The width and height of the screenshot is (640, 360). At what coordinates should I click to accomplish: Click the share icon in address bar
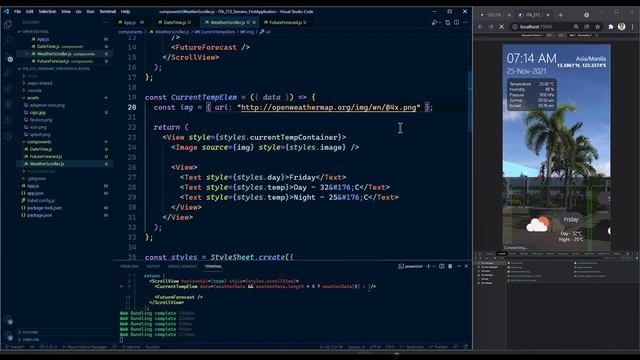click(x=587, y=27)
